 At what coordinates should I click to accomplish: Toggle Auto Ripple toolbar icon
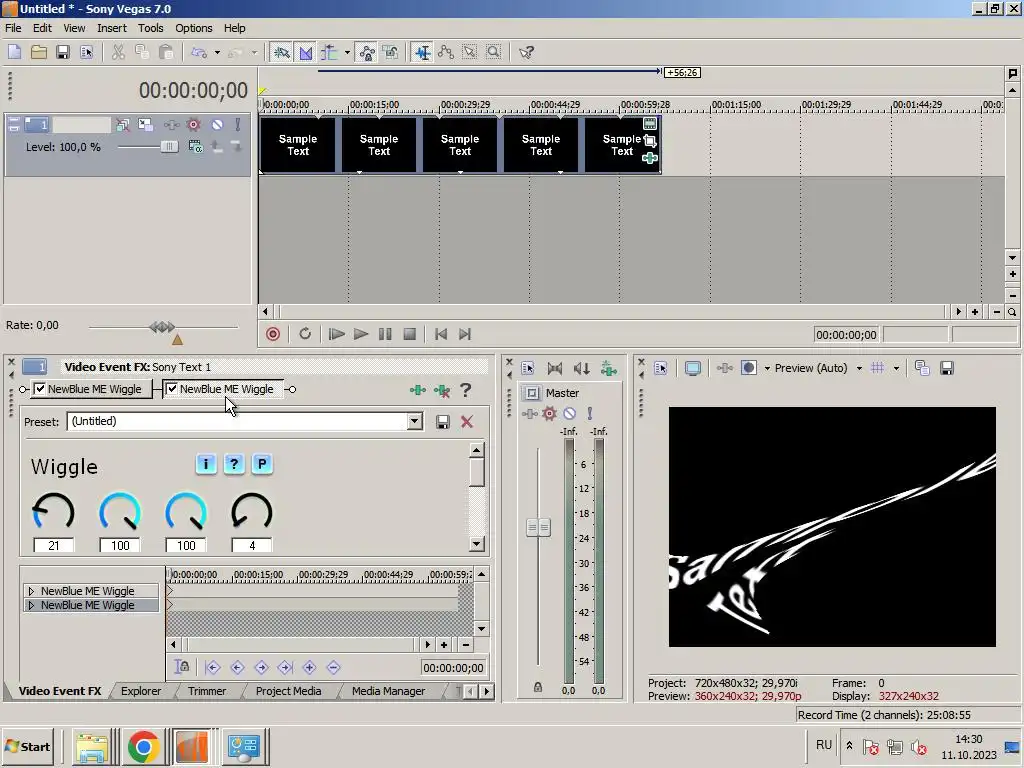pos(329,52)
